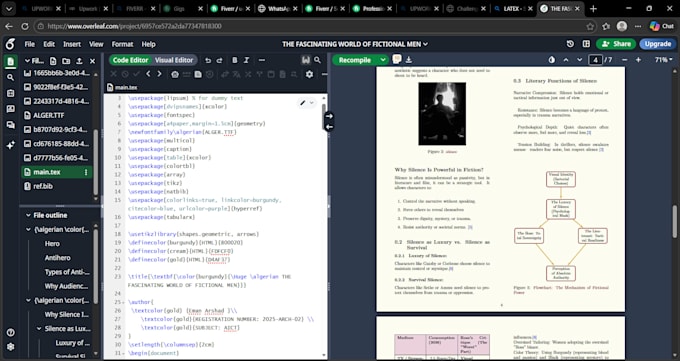The image size is (680, 361).
Task: Open the Recompile options dropdown arrow
Action: point(382,60)
